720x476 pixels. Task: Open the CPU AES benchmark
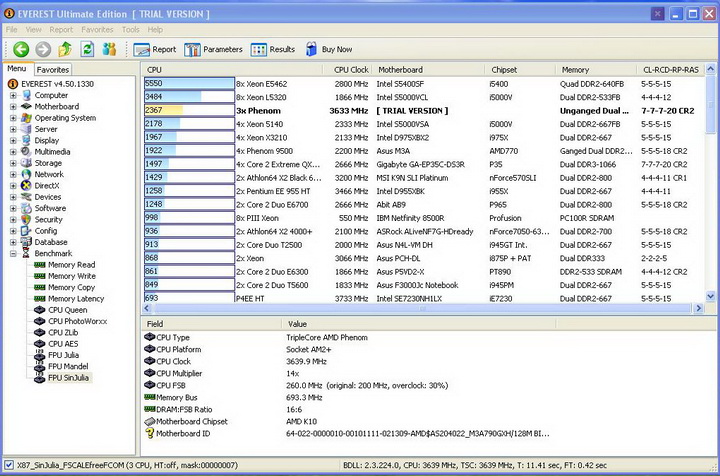(x=63, y=344)
